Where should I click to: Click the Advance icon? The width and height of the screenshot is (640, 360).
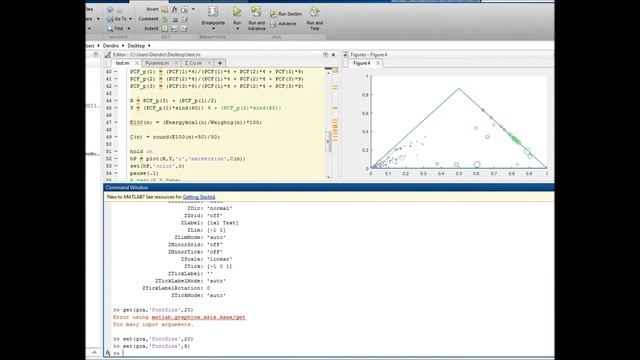[273, 24]
